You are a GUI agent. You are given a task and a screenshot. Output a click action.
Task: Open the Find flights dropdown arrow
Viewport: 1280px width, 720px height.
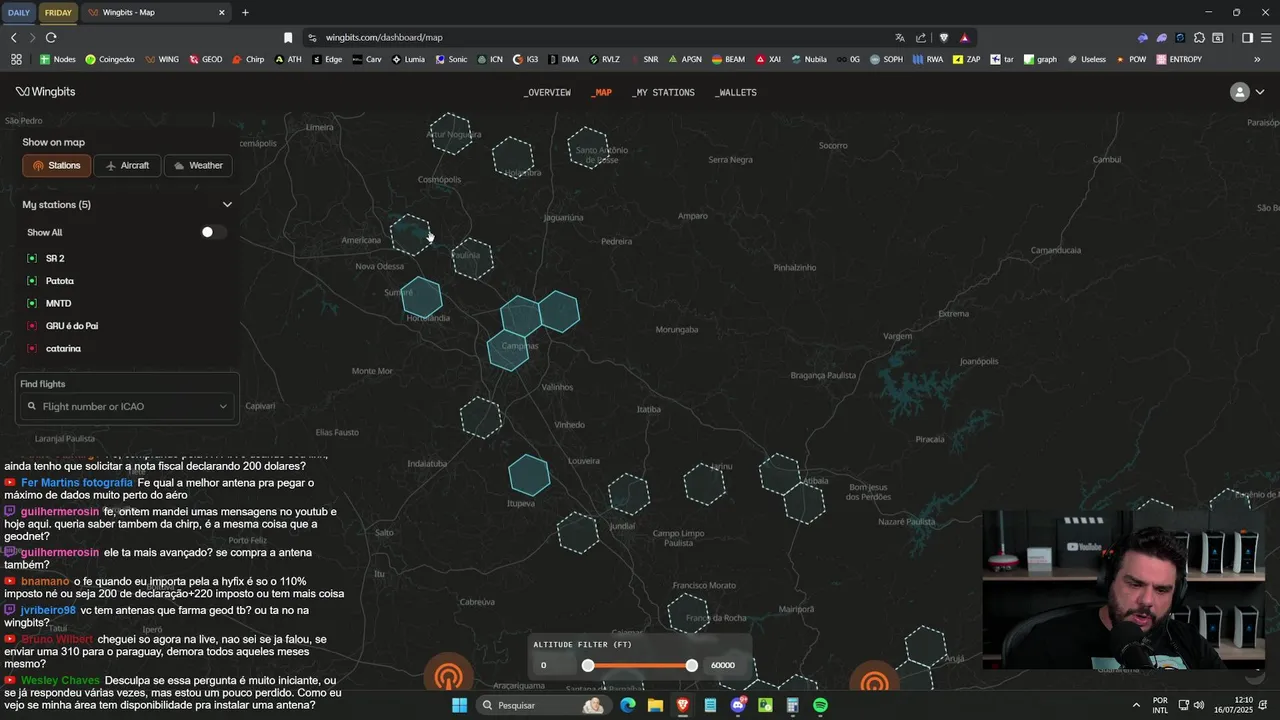coord(223,406)
